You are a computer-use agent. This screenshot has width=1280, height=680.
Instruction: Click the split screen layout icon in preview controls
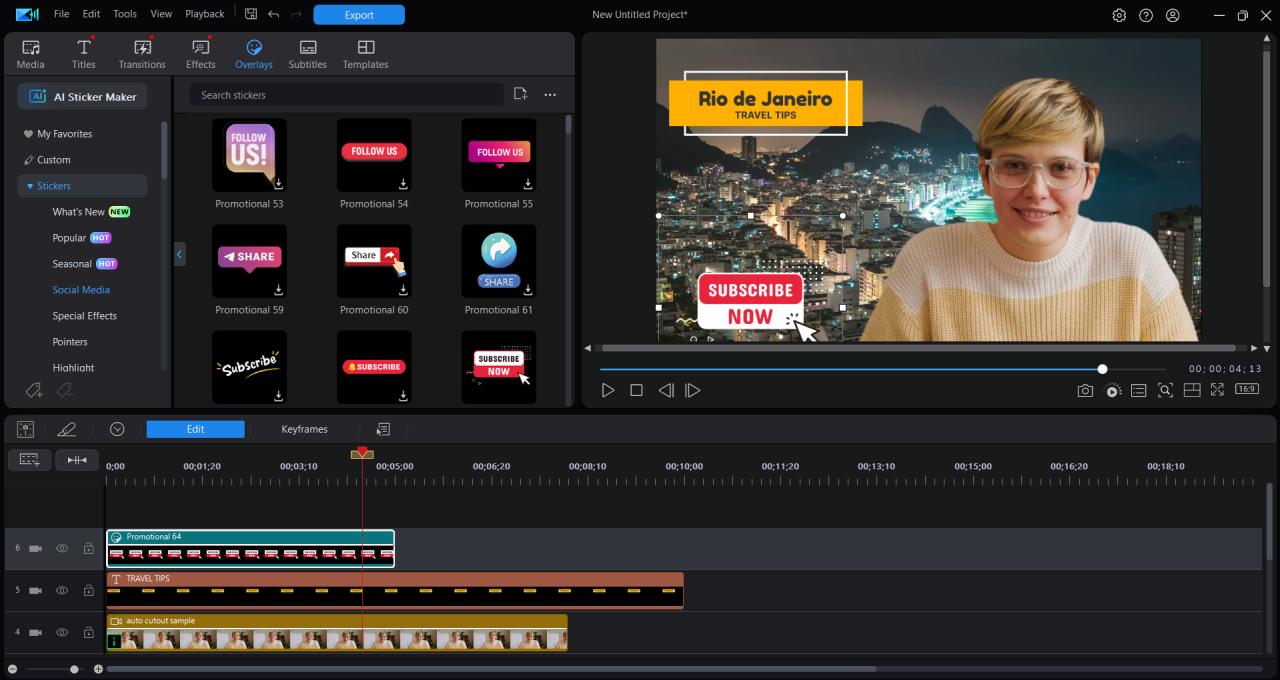pos(1192,390)
